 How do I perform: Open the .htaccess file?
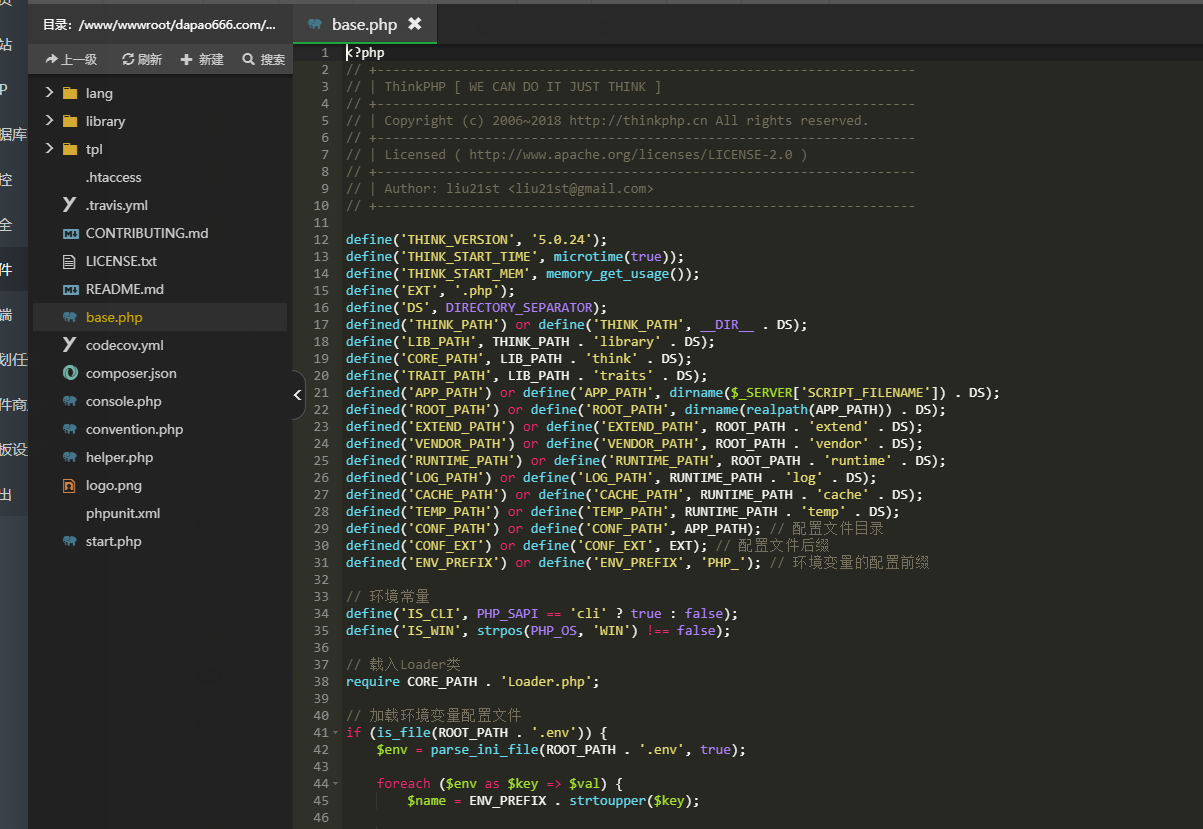[114, 177]
